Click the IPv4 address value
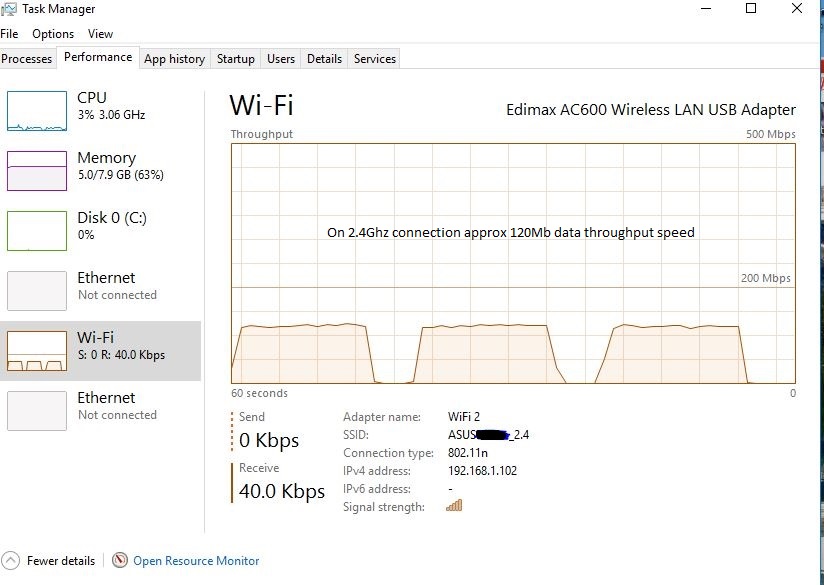This screenshot has width=824, height=585. [x=483, y=470]
